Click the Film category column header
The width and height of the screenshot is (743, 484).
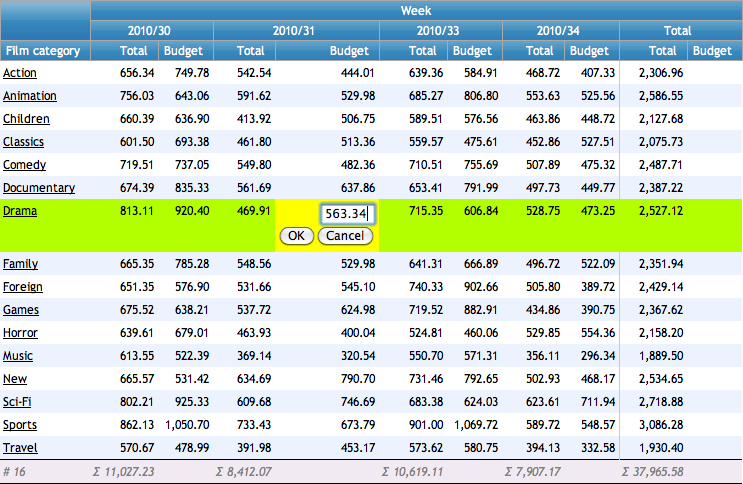[x=38, y=51]
